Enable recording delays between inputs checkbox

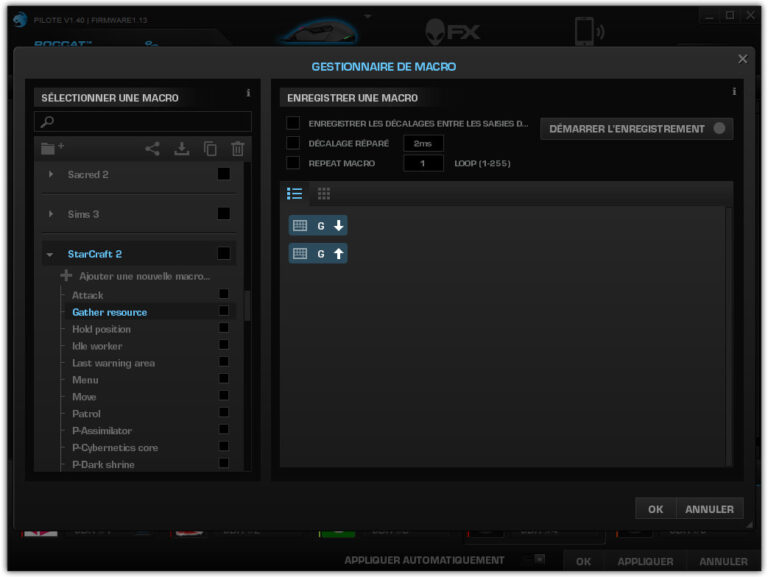293,122
